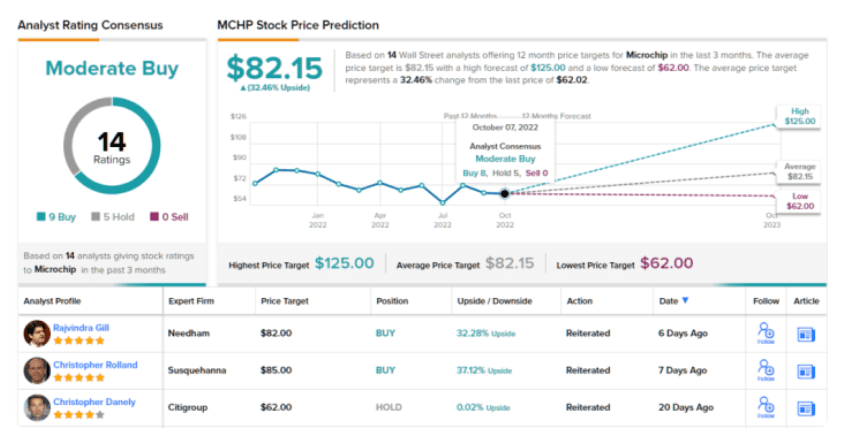Follow analyst Christopher Danely
This screenshot has height=444, width=841.
(765, 406)
